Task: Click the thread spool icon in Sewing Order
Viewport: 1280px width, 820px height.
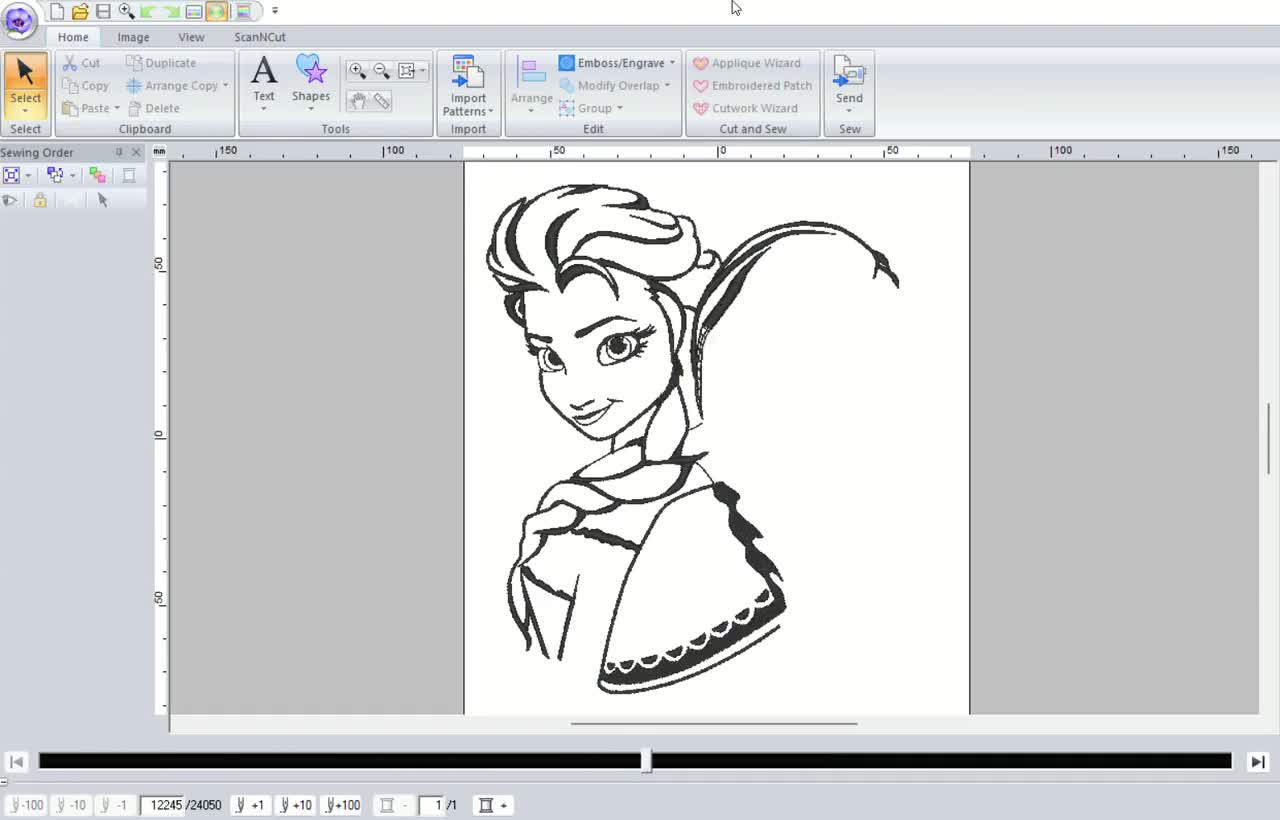Action: (x=129, y=175)
